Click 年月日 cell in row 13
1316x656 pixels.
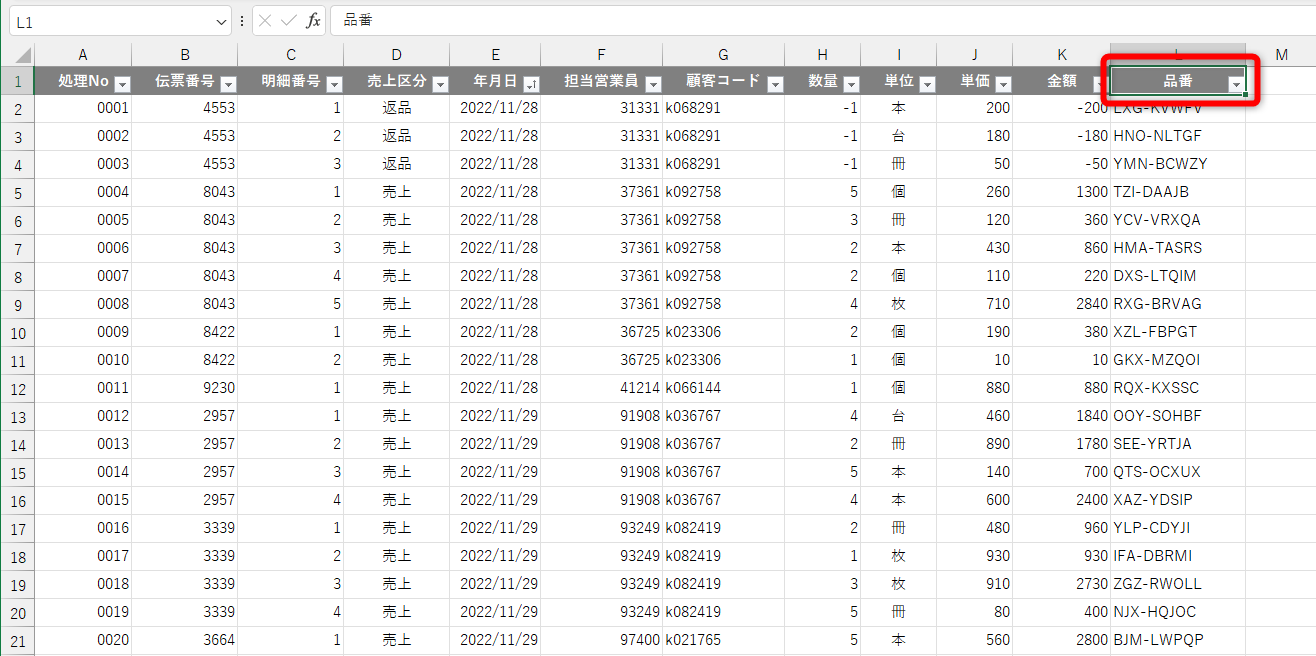[x=495, y=416]
